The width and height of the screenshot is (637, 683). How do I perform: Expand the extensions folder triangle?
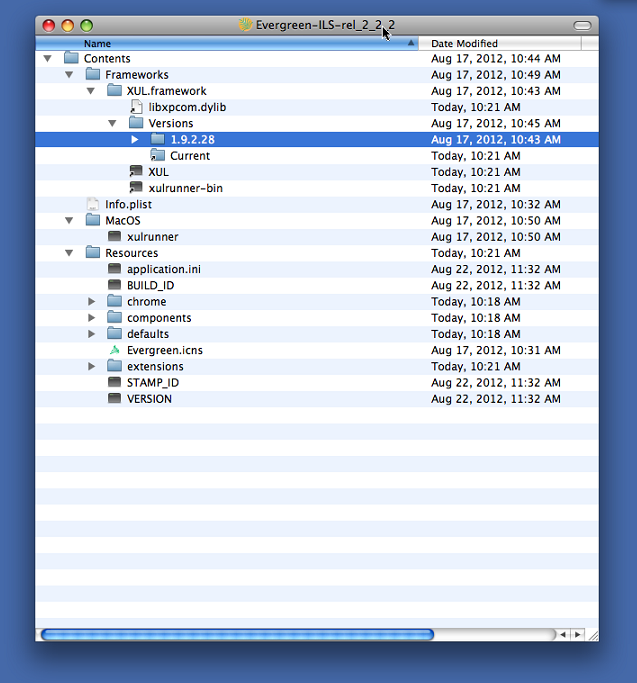pyautogui.click(x=92, y=367)
